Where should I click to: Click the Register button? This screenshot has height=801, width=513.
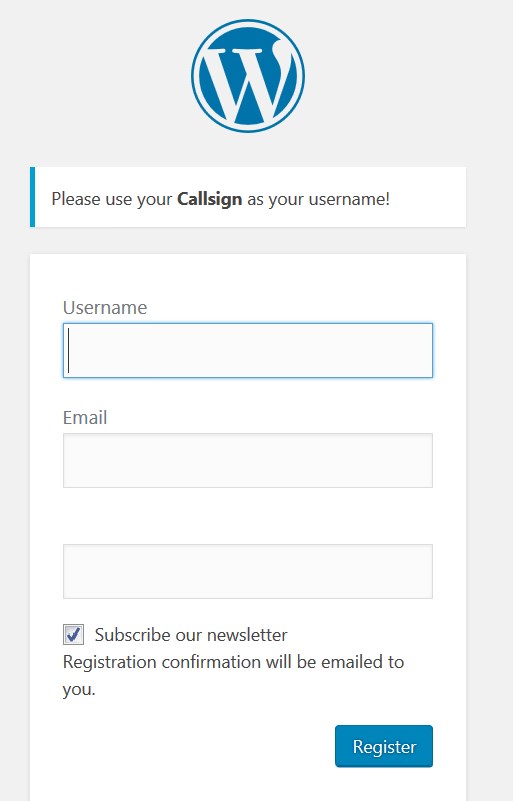pos(384,746)
